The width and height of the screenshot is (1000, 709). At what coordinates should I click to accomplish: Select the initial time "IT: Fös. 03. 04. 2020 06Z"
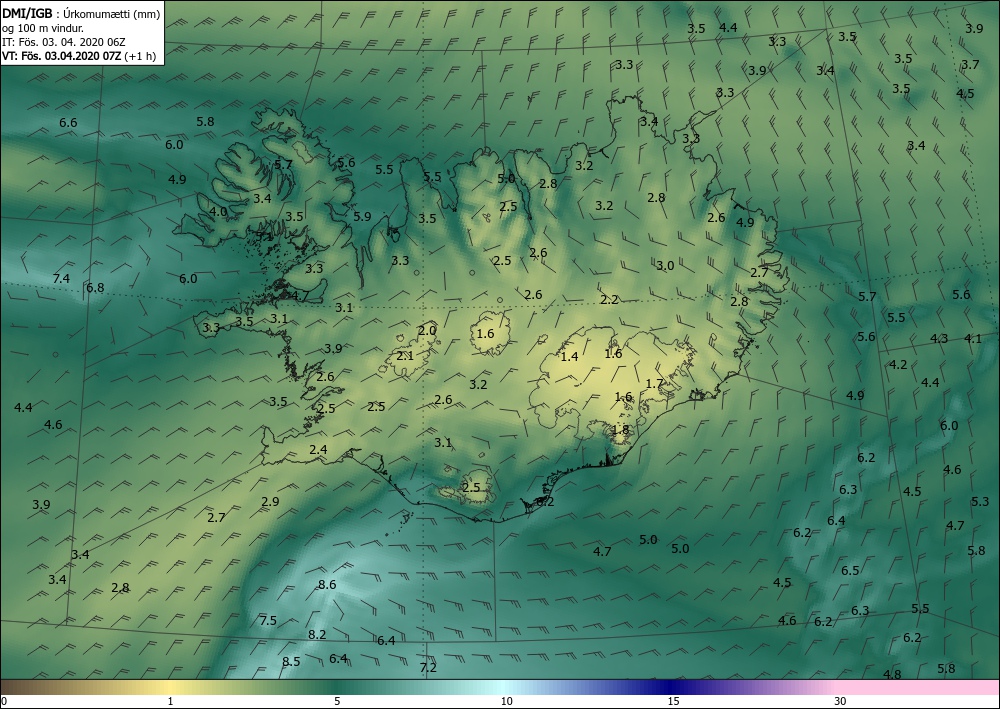pyautogui.click(x=64, y=42)
